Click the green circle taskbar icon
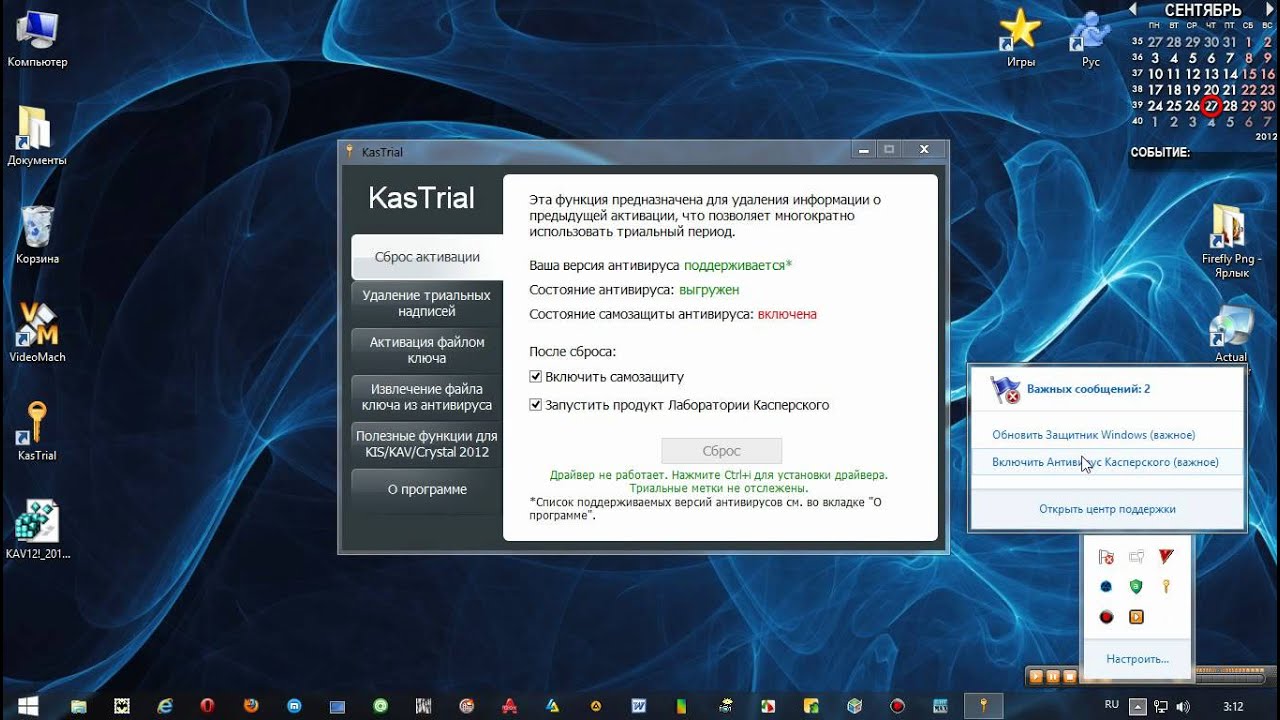Viewport: 1280px width, 720px height. 380,706
